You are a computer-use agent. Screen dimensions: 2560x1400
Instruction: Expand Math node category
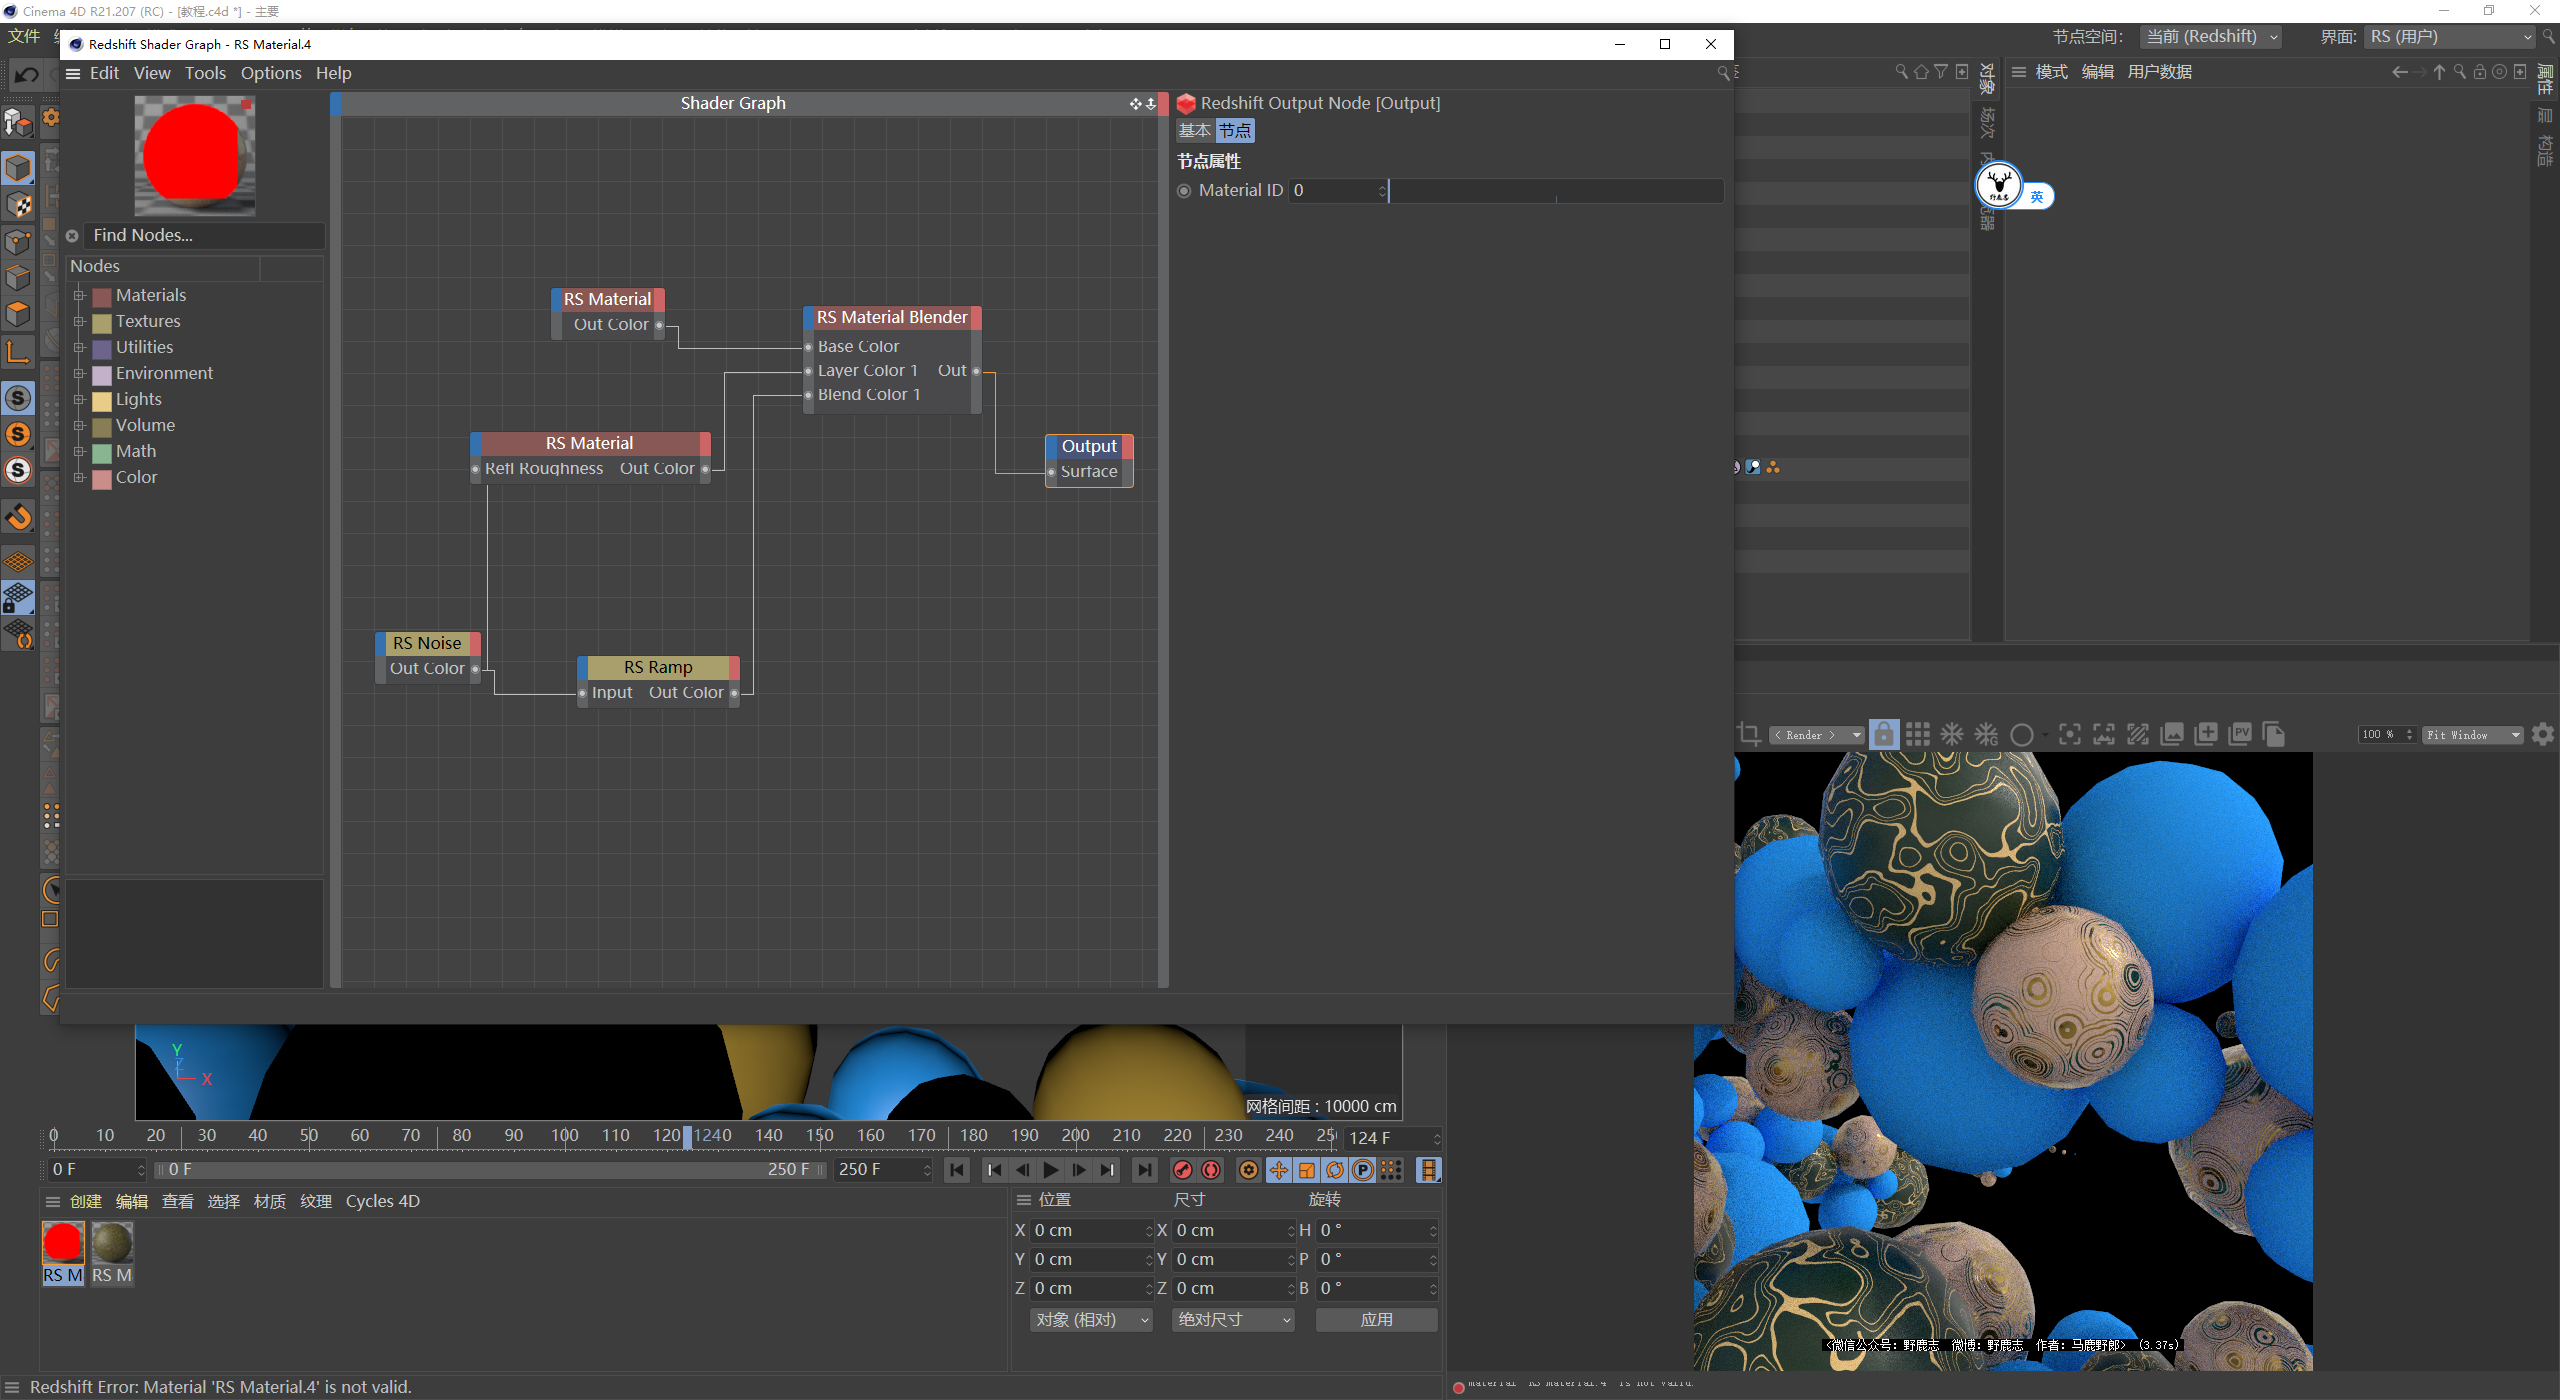coord(79,452)
